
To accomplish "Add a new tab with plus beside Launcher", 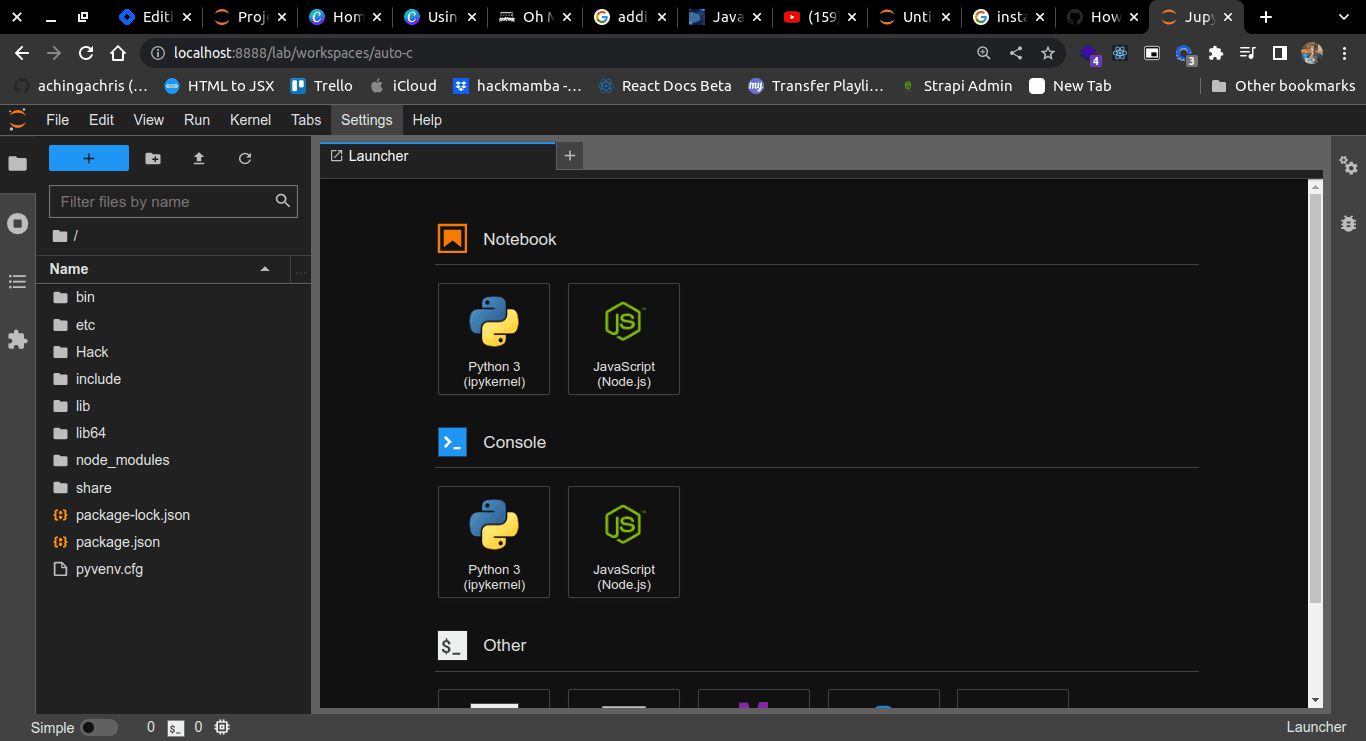I will (x=570, y=156).
